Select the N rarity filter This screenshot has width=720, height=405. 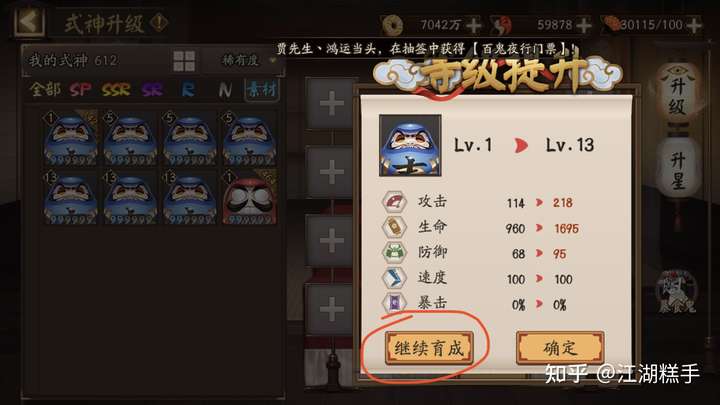[x=225, y=90]
